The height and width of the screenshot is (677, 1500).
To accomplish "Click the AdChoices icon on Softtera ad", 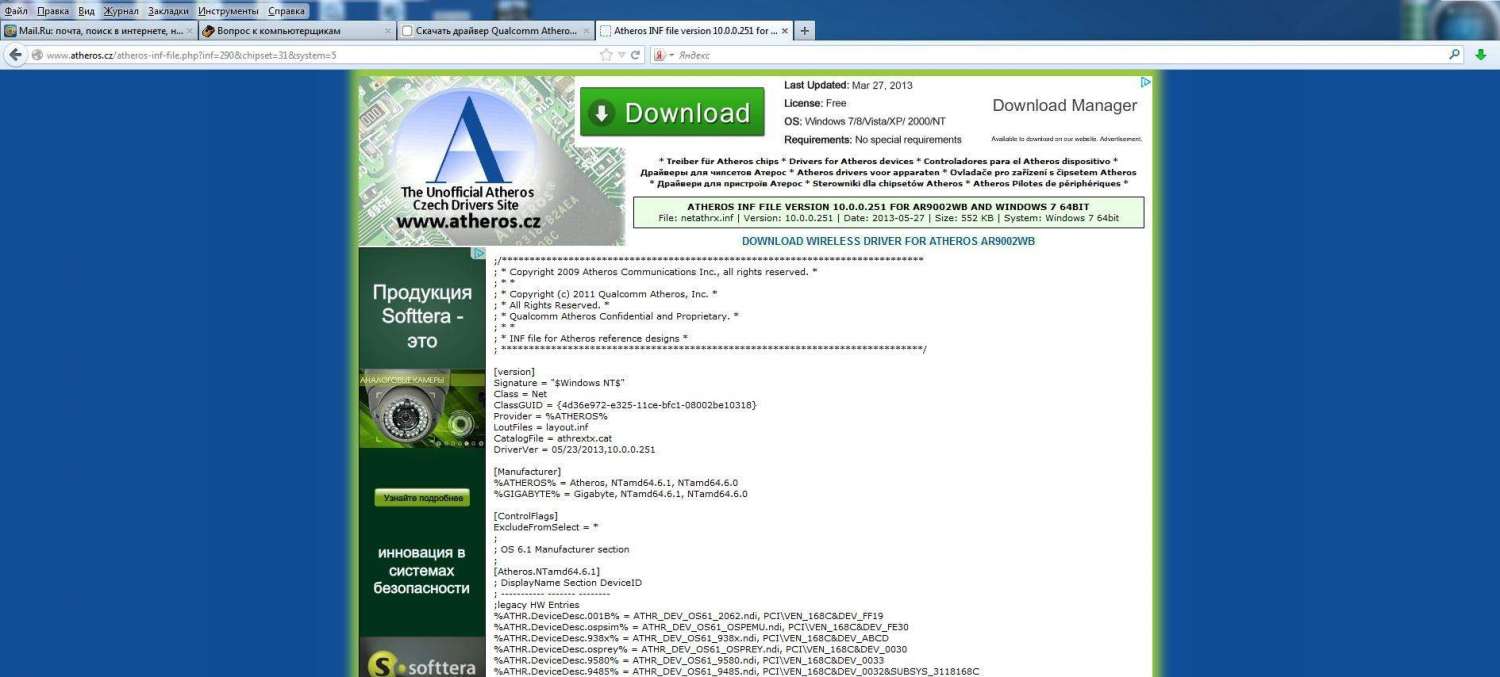I will pos(479,253).
